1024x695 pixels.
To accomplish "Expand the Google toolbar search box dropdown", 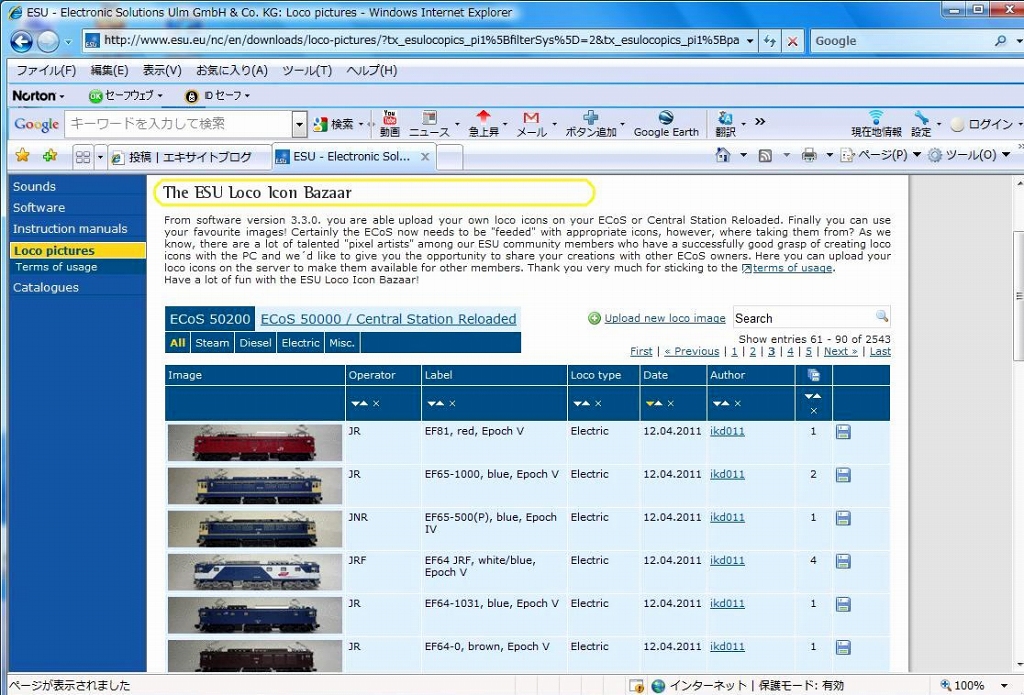I will pyautogui.click(x=299, y=124).
